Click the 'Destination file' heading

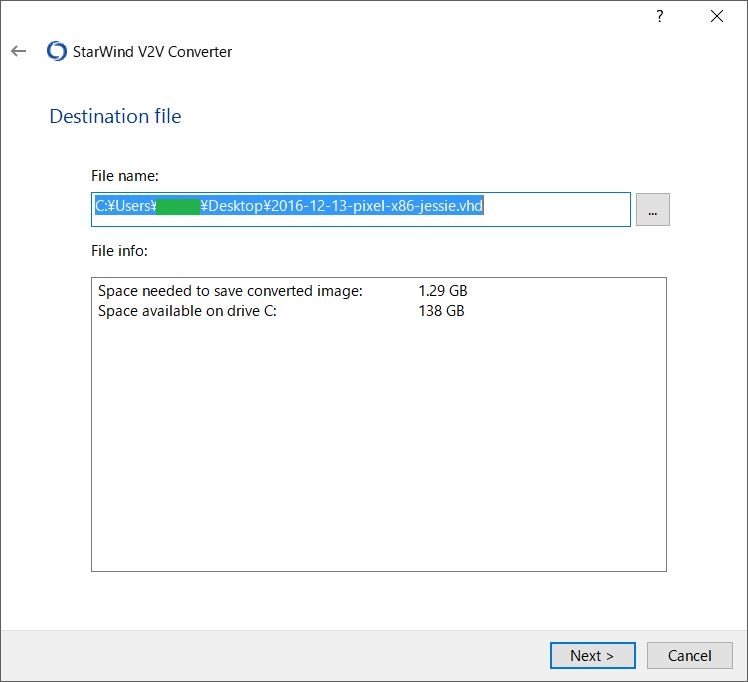pos(115,116)
